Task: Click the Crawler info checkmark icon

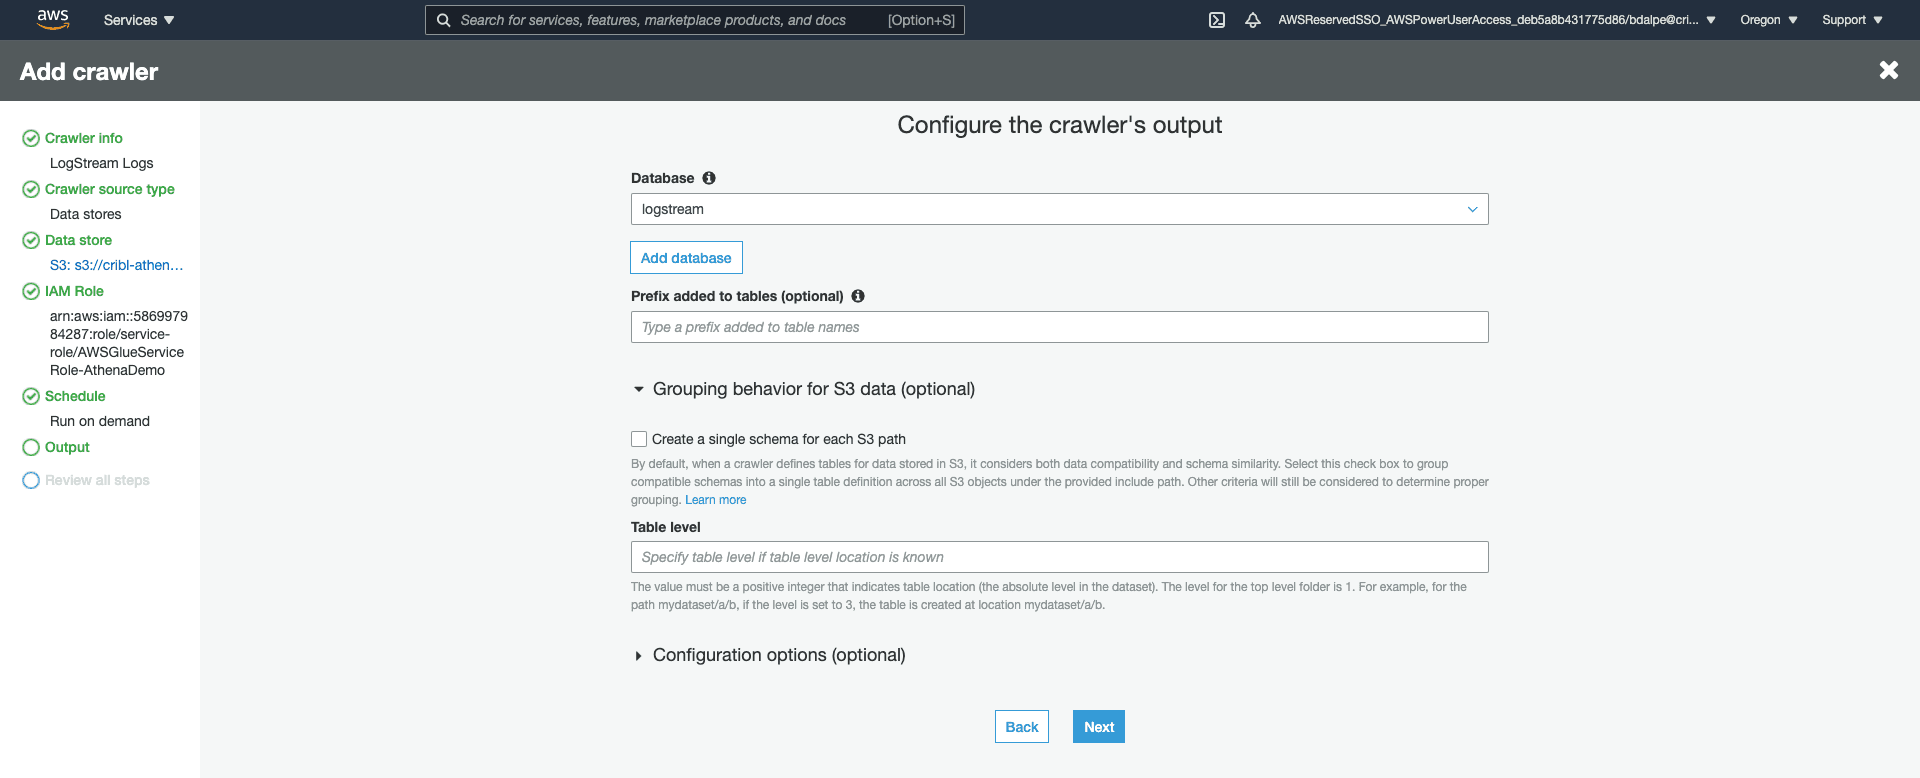Action: tap(31, 138)
